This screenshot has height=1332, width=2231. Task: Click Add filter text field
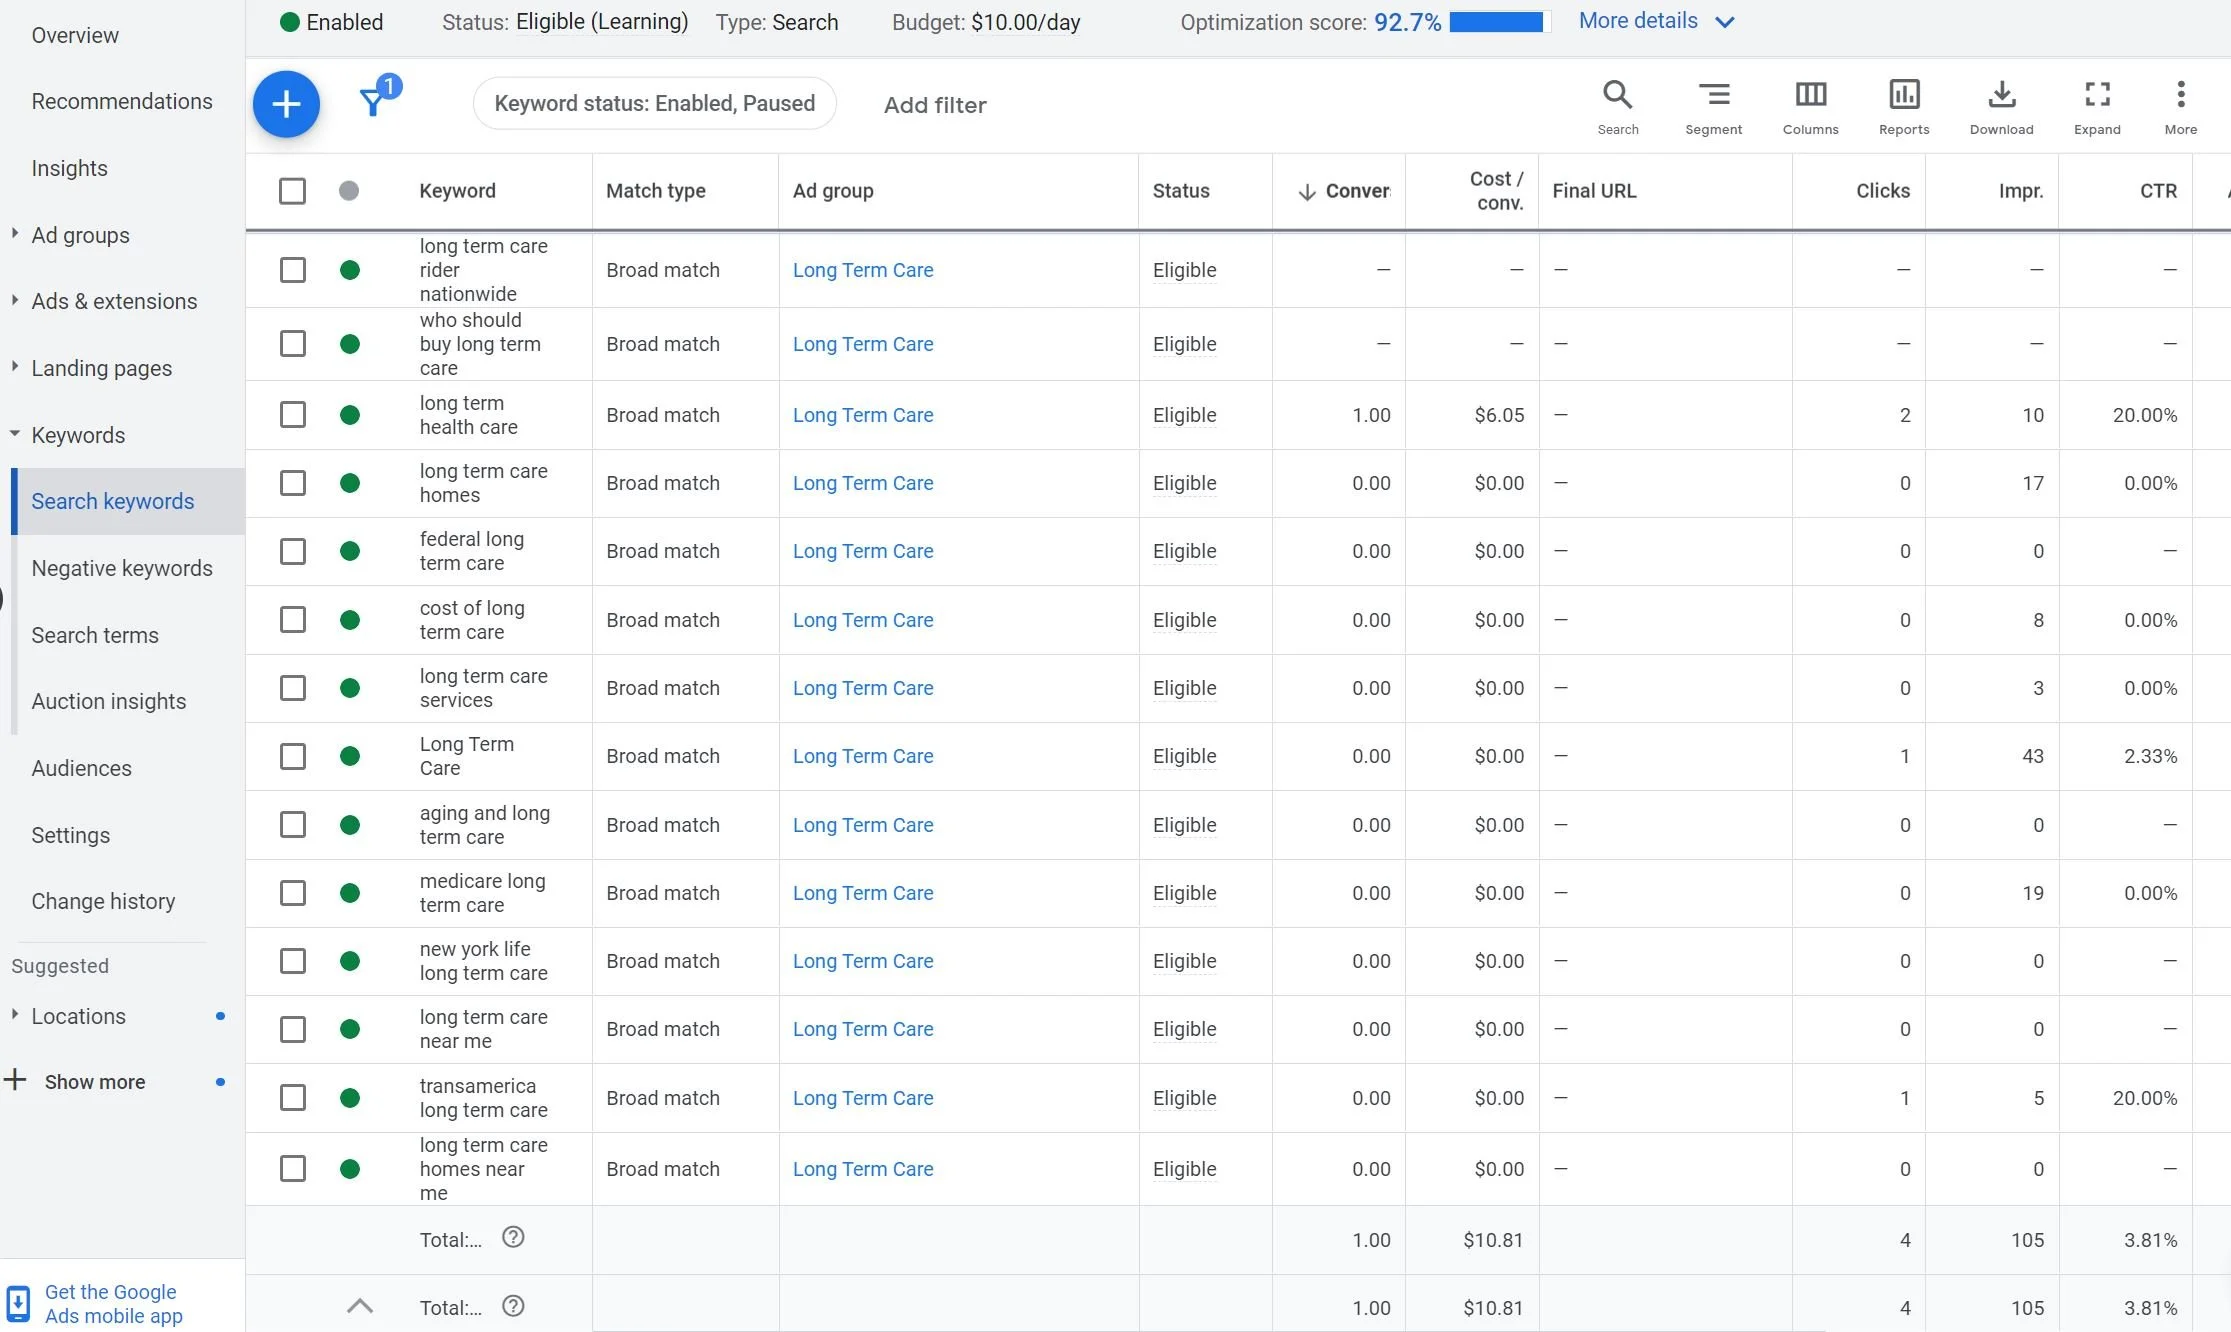(x=934, y=105)
